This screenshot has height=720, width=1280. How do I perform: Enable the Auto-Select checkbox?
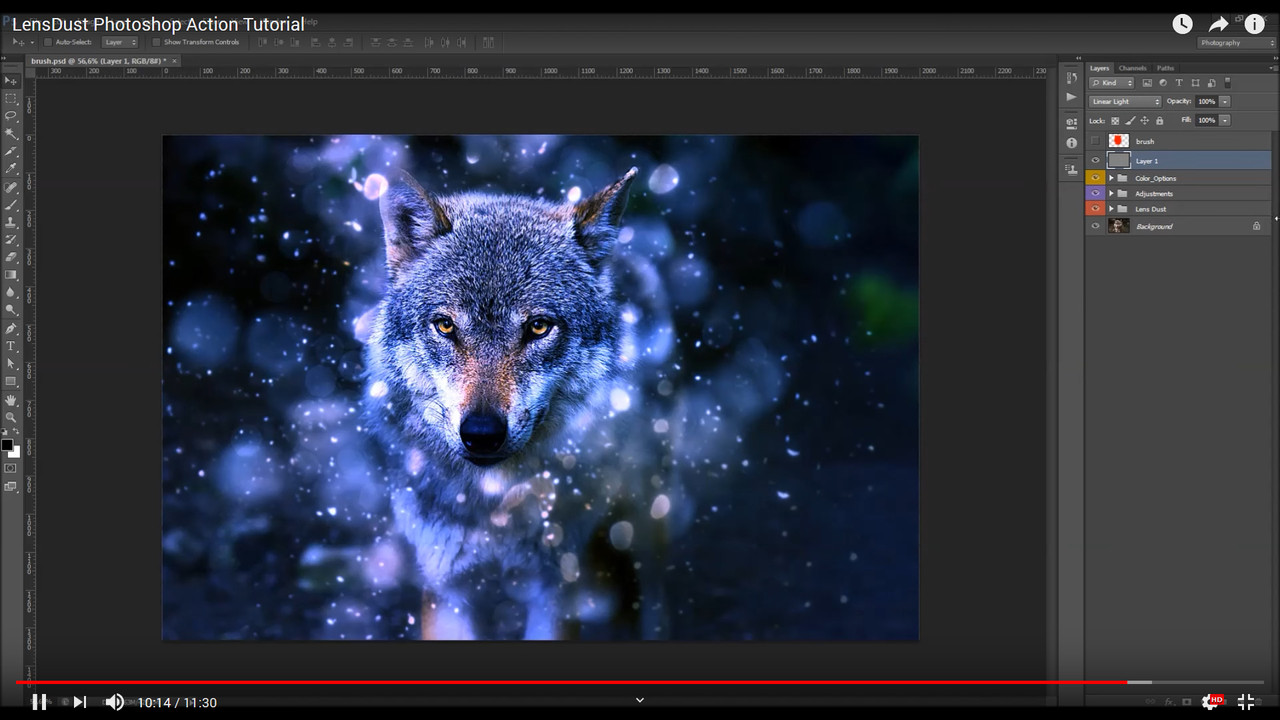click(x=48, y=42)
